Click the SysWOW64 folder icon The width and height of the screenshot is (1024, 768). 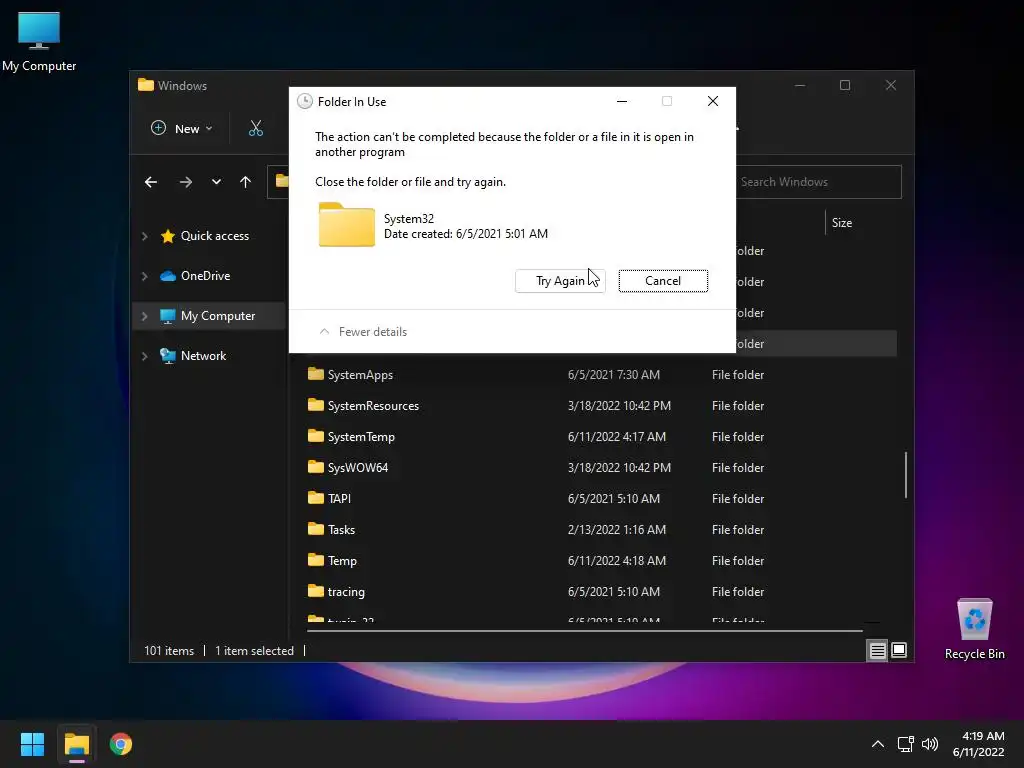(315, 466)
